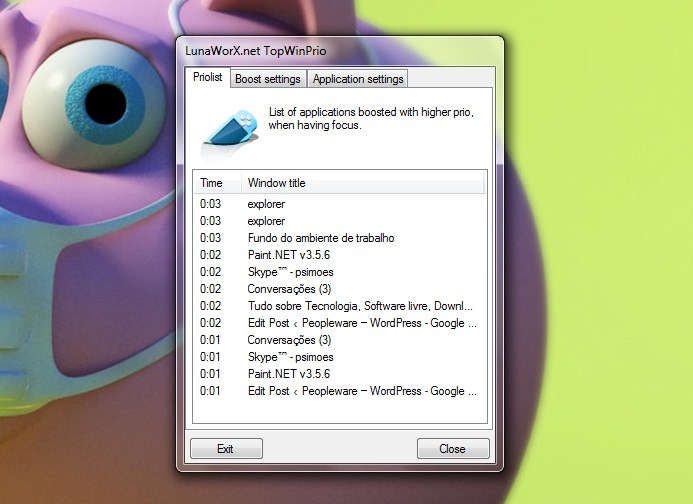693x504 pixels.
Task: Click the LunaWorX.net TopWinPrio title bar
Action: 339,51
